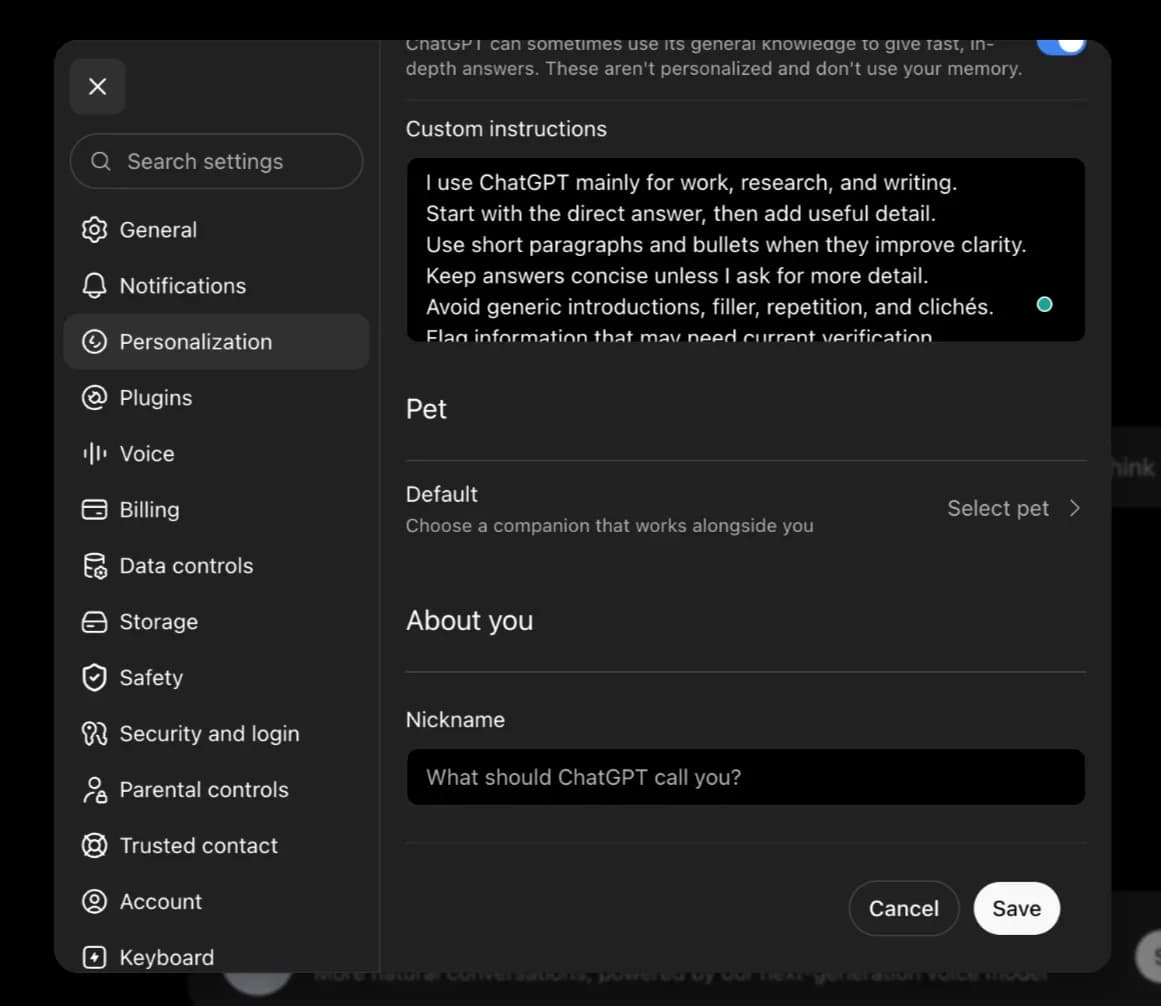Click the Security and login keys icon
Image resolution: width=1161 pixels, height=1006 pixels.
coord(94,734)
